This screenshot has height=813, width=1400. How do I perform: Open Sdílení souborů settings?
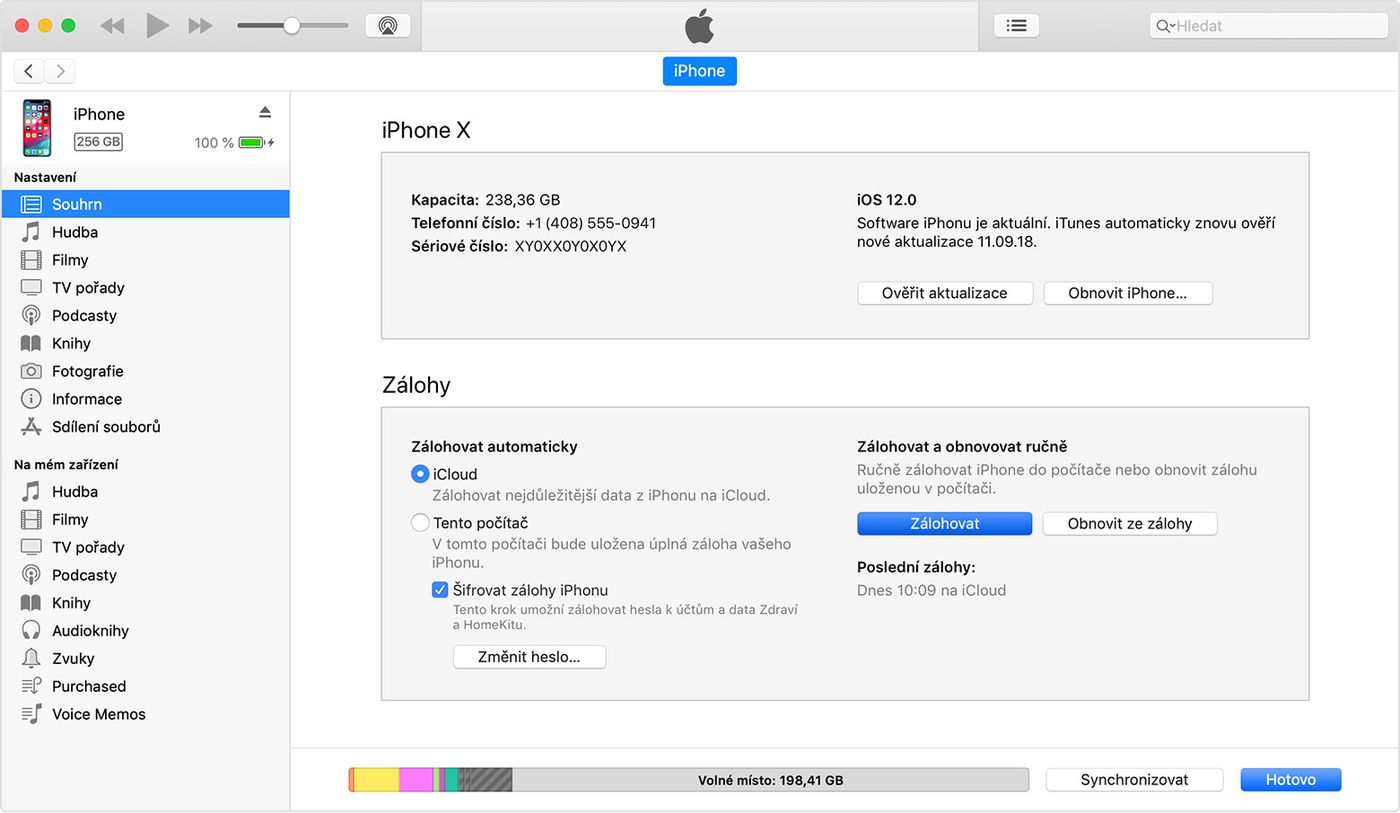click(145, 427)
